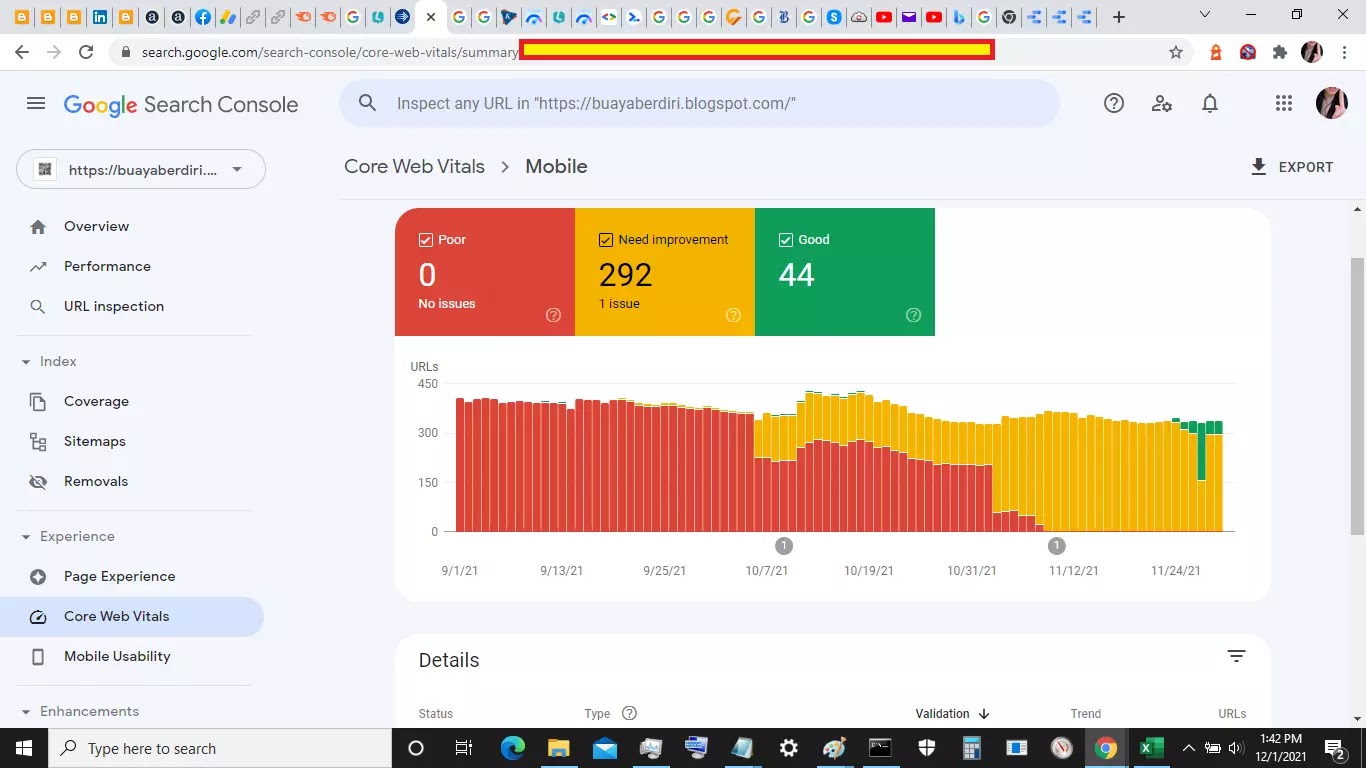Screen dimensions: 1366x768
Task: Bookmark this page with star icon
Action: coord(1176,52)
